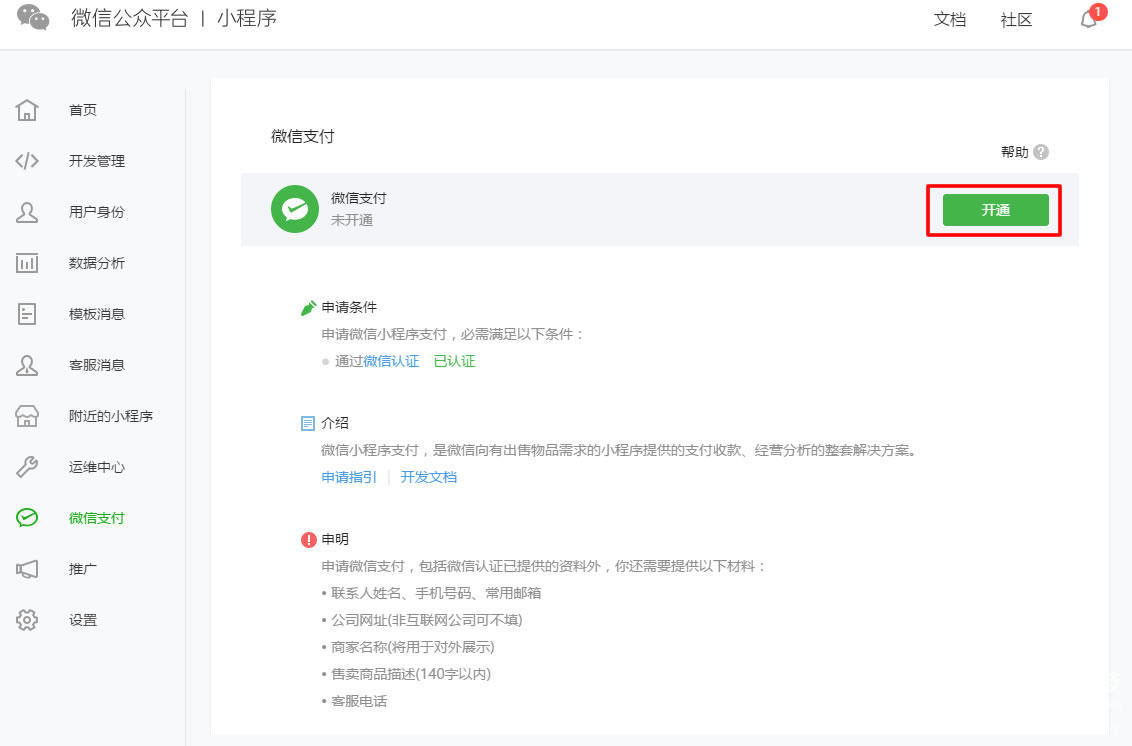Click the help question mark icon

[1041, 152]
